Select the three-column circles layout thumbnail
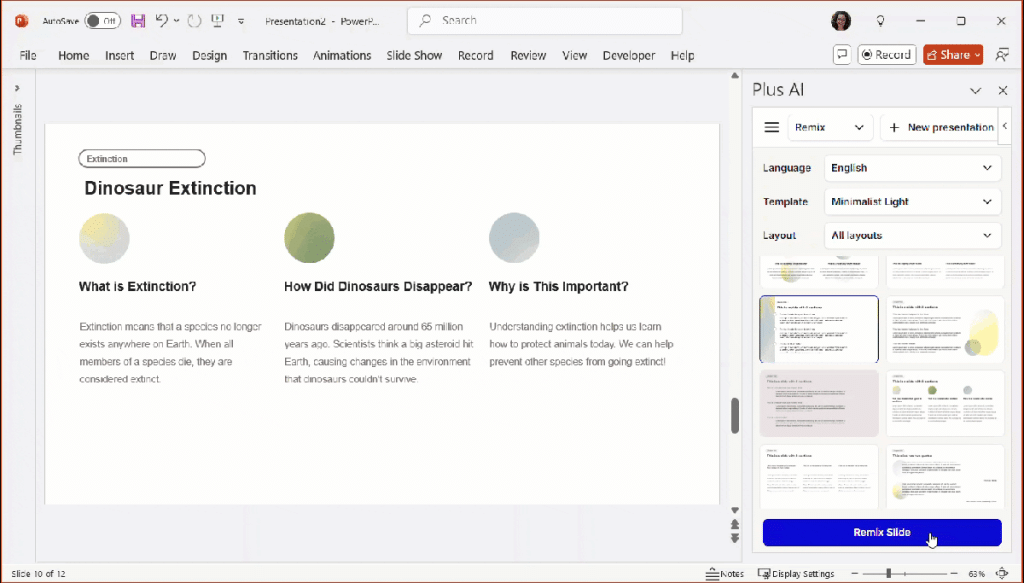This screenshot has height=583, width=1024. (945, 402)
